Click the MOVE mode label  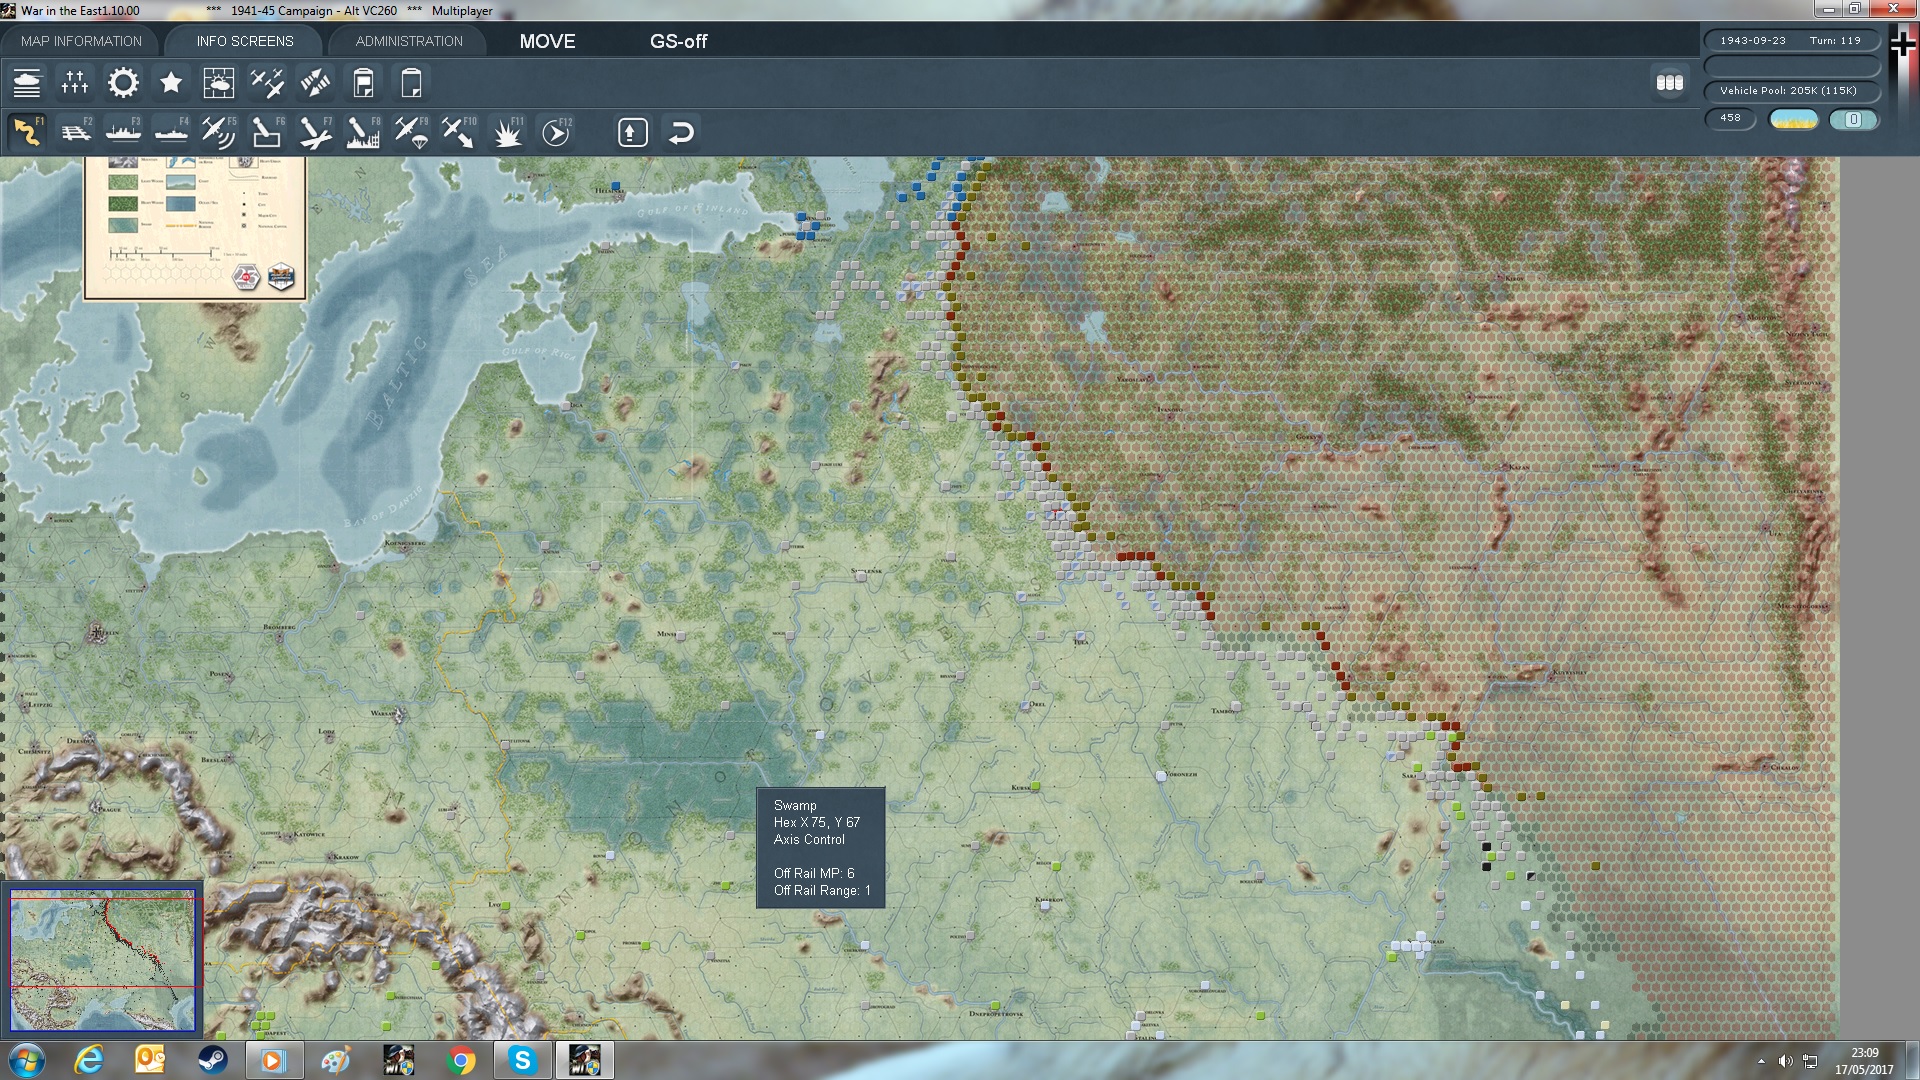pos(547,41)
